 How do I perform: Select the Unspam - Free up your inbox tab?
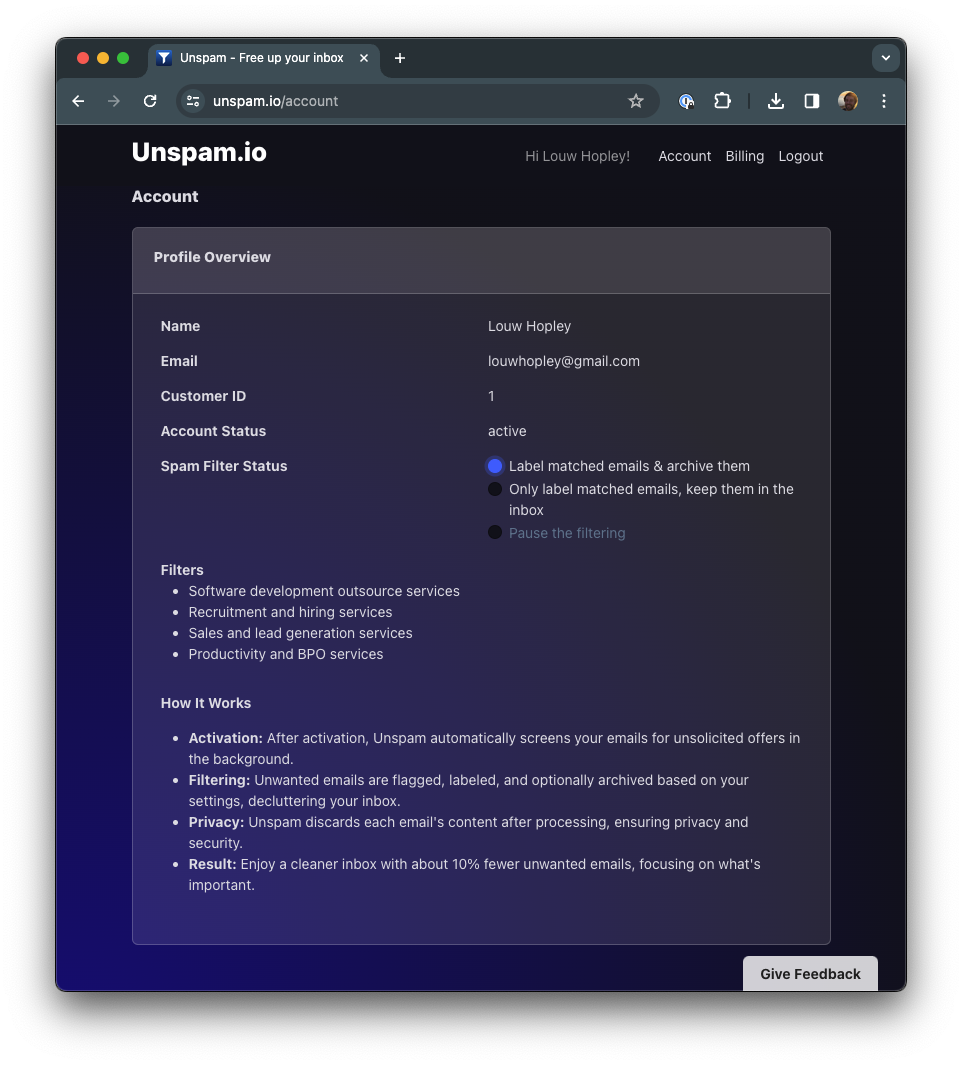263,58
